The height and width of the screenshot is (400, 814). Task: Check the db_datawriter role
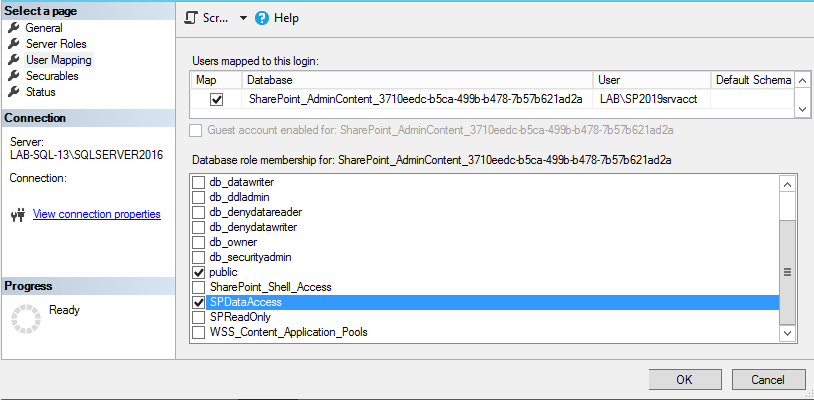[198, 183]
